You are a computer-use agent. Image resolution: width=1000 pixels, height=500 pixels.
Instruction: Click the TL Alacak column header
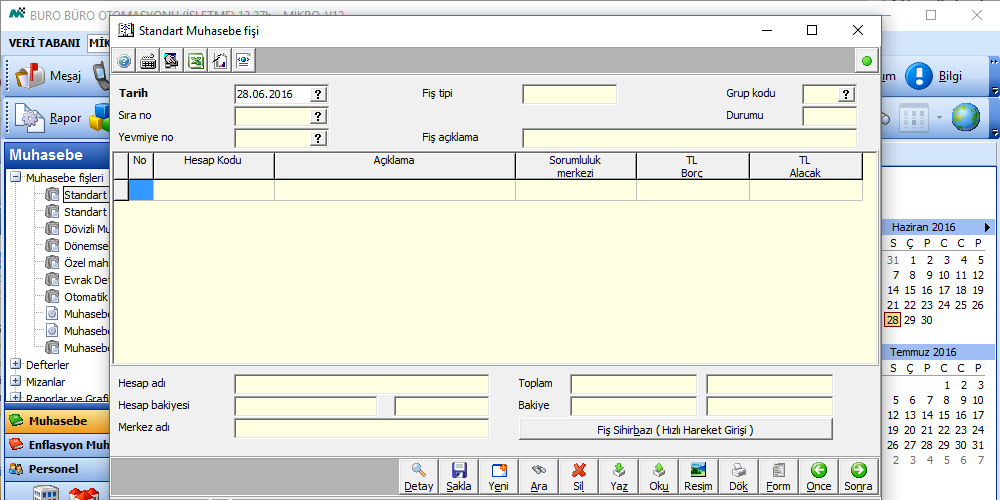pyautogui.click(x=805, y=166)
